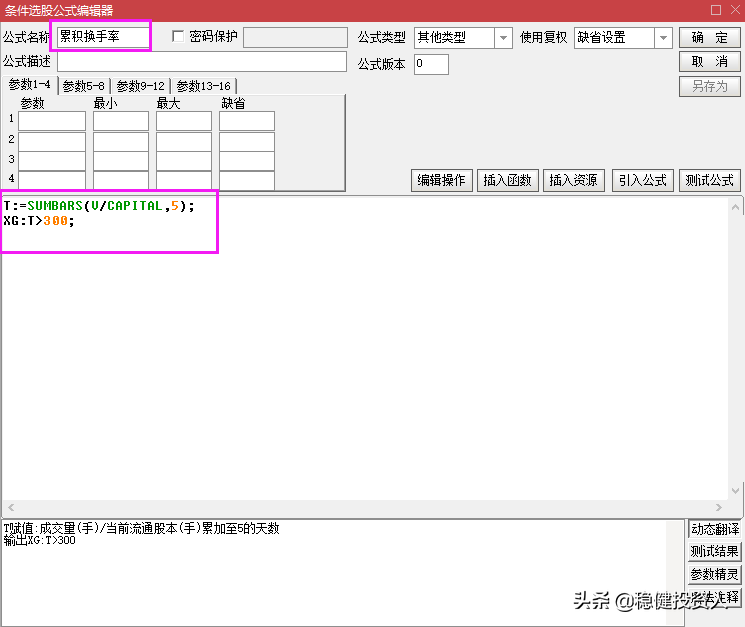The image size is (745, 627).
Task: Click the 公式名称 input field
Action: (103, 37)
